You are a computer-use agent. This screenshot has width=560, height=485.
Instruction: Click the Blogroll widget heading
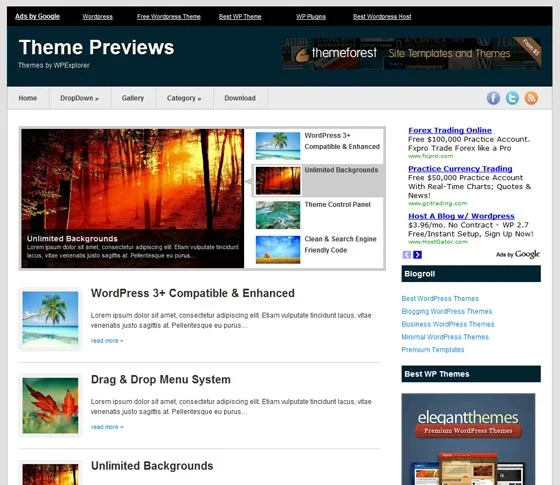point(471,274)
